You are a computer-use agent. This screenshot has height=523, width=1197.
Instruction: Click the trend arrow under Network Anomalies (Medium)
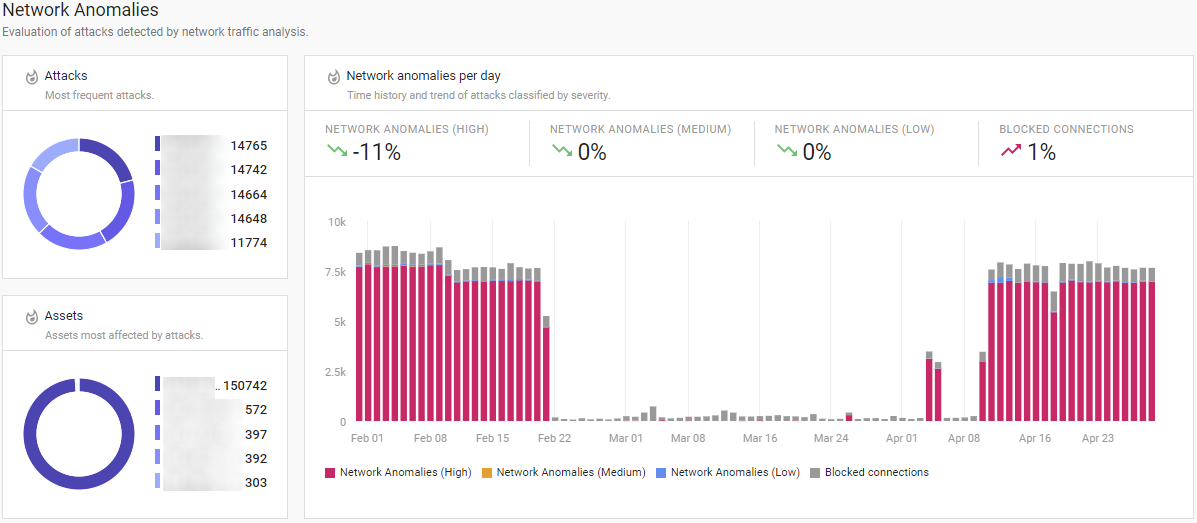coord(561,151)
